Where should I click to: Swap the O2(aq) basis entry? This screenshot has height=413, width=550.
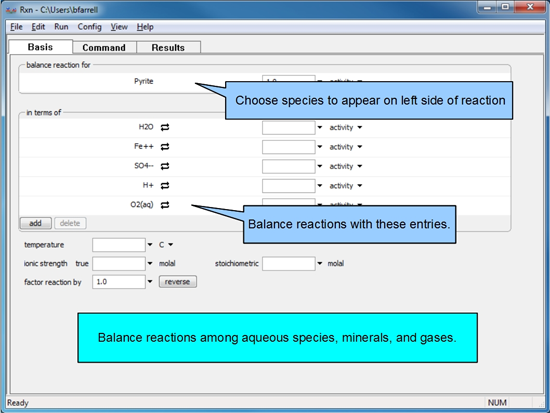(x=165, y=205)
